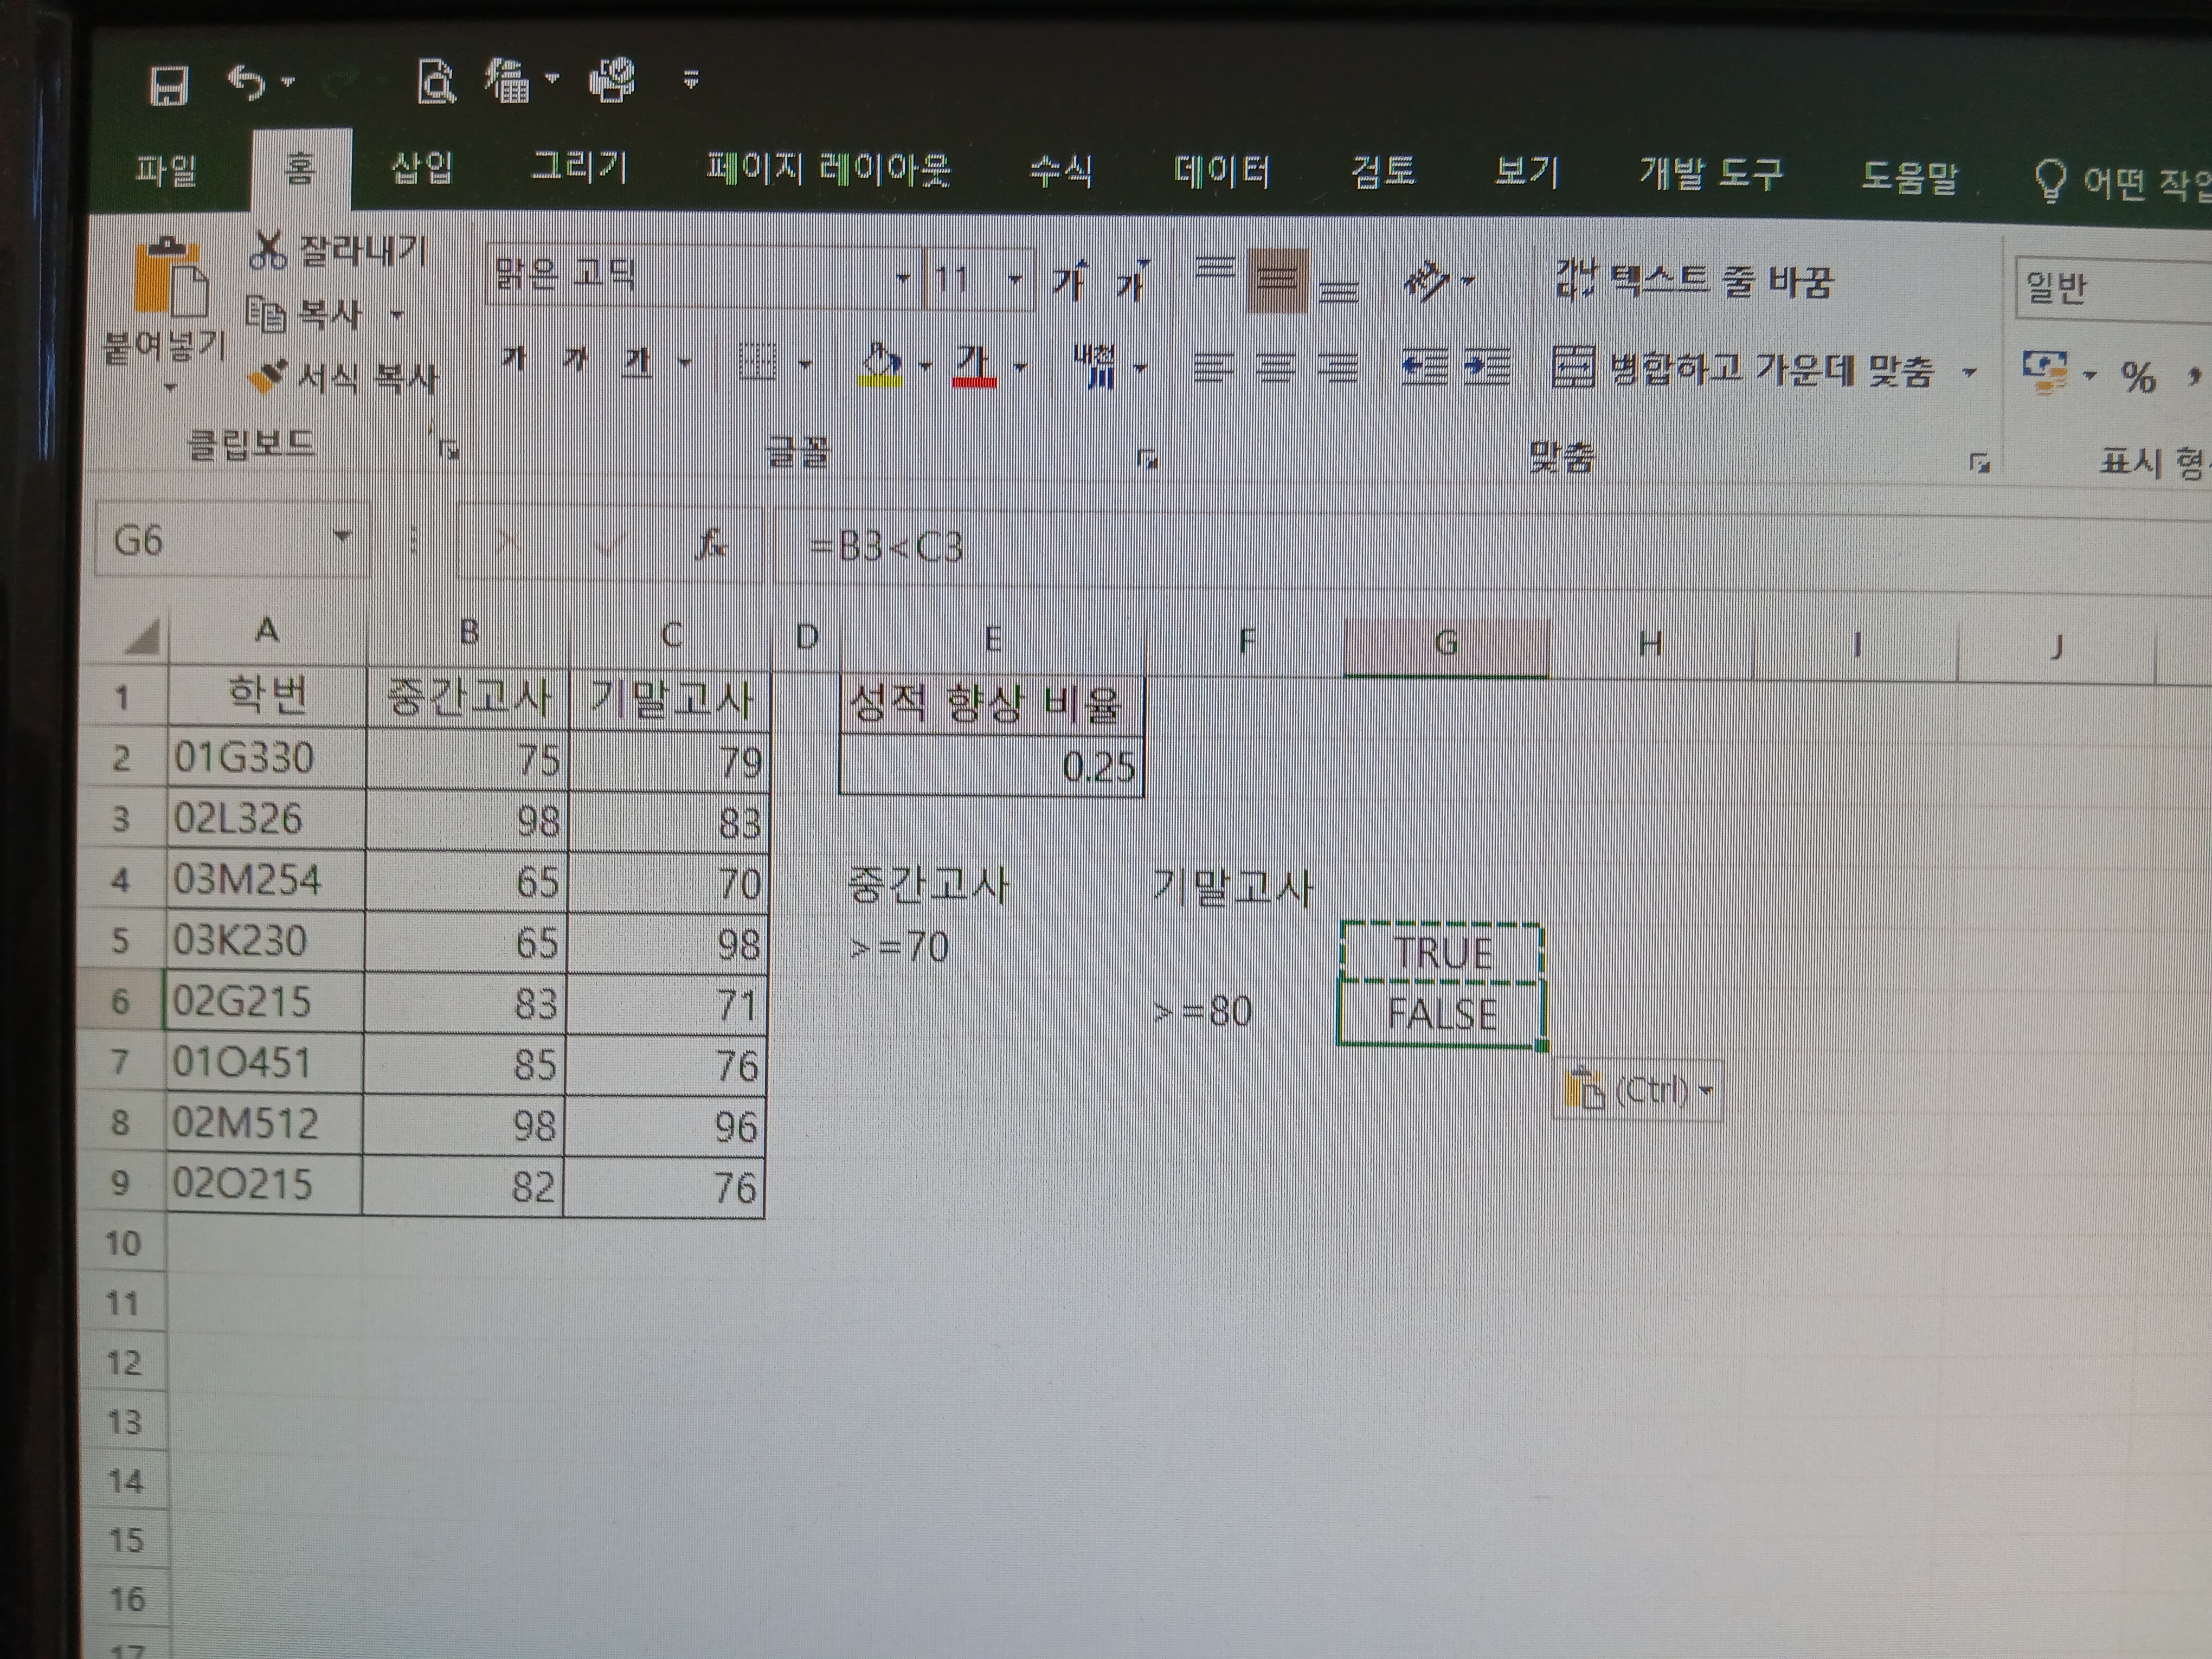Click the percent style % button
Image resolution: width=2212 pixels, height=1659 pixels.
pos(2138,377)
